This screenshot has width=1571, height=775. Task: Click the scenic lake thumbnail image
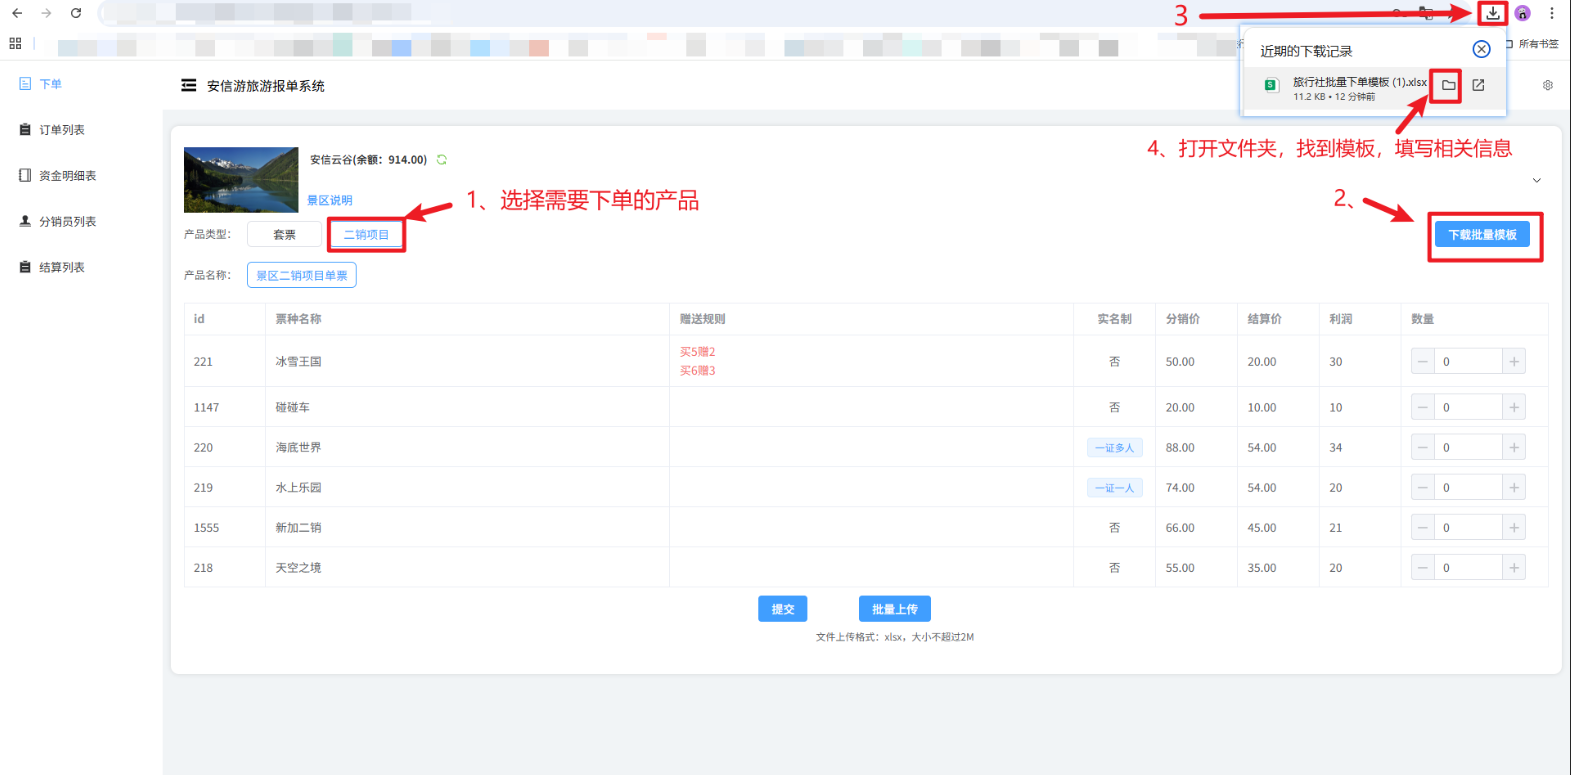(241, 180)
